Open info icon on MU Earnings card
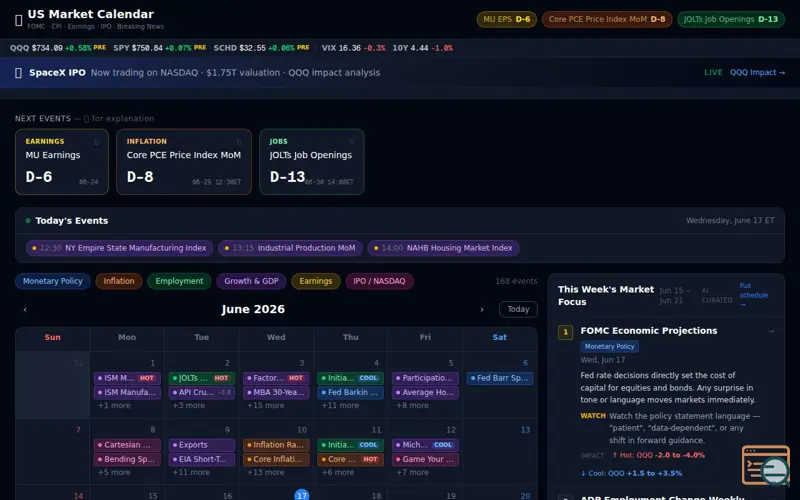 coord(96,142)
